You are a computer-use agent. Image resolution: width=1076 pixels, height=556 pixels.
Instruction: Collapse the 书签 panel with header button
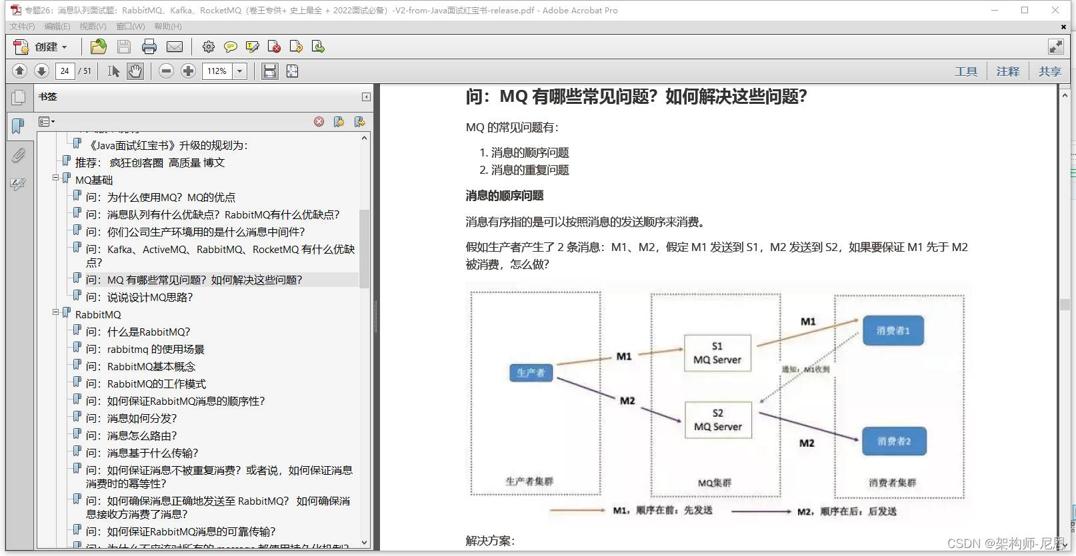click(366, 97)
